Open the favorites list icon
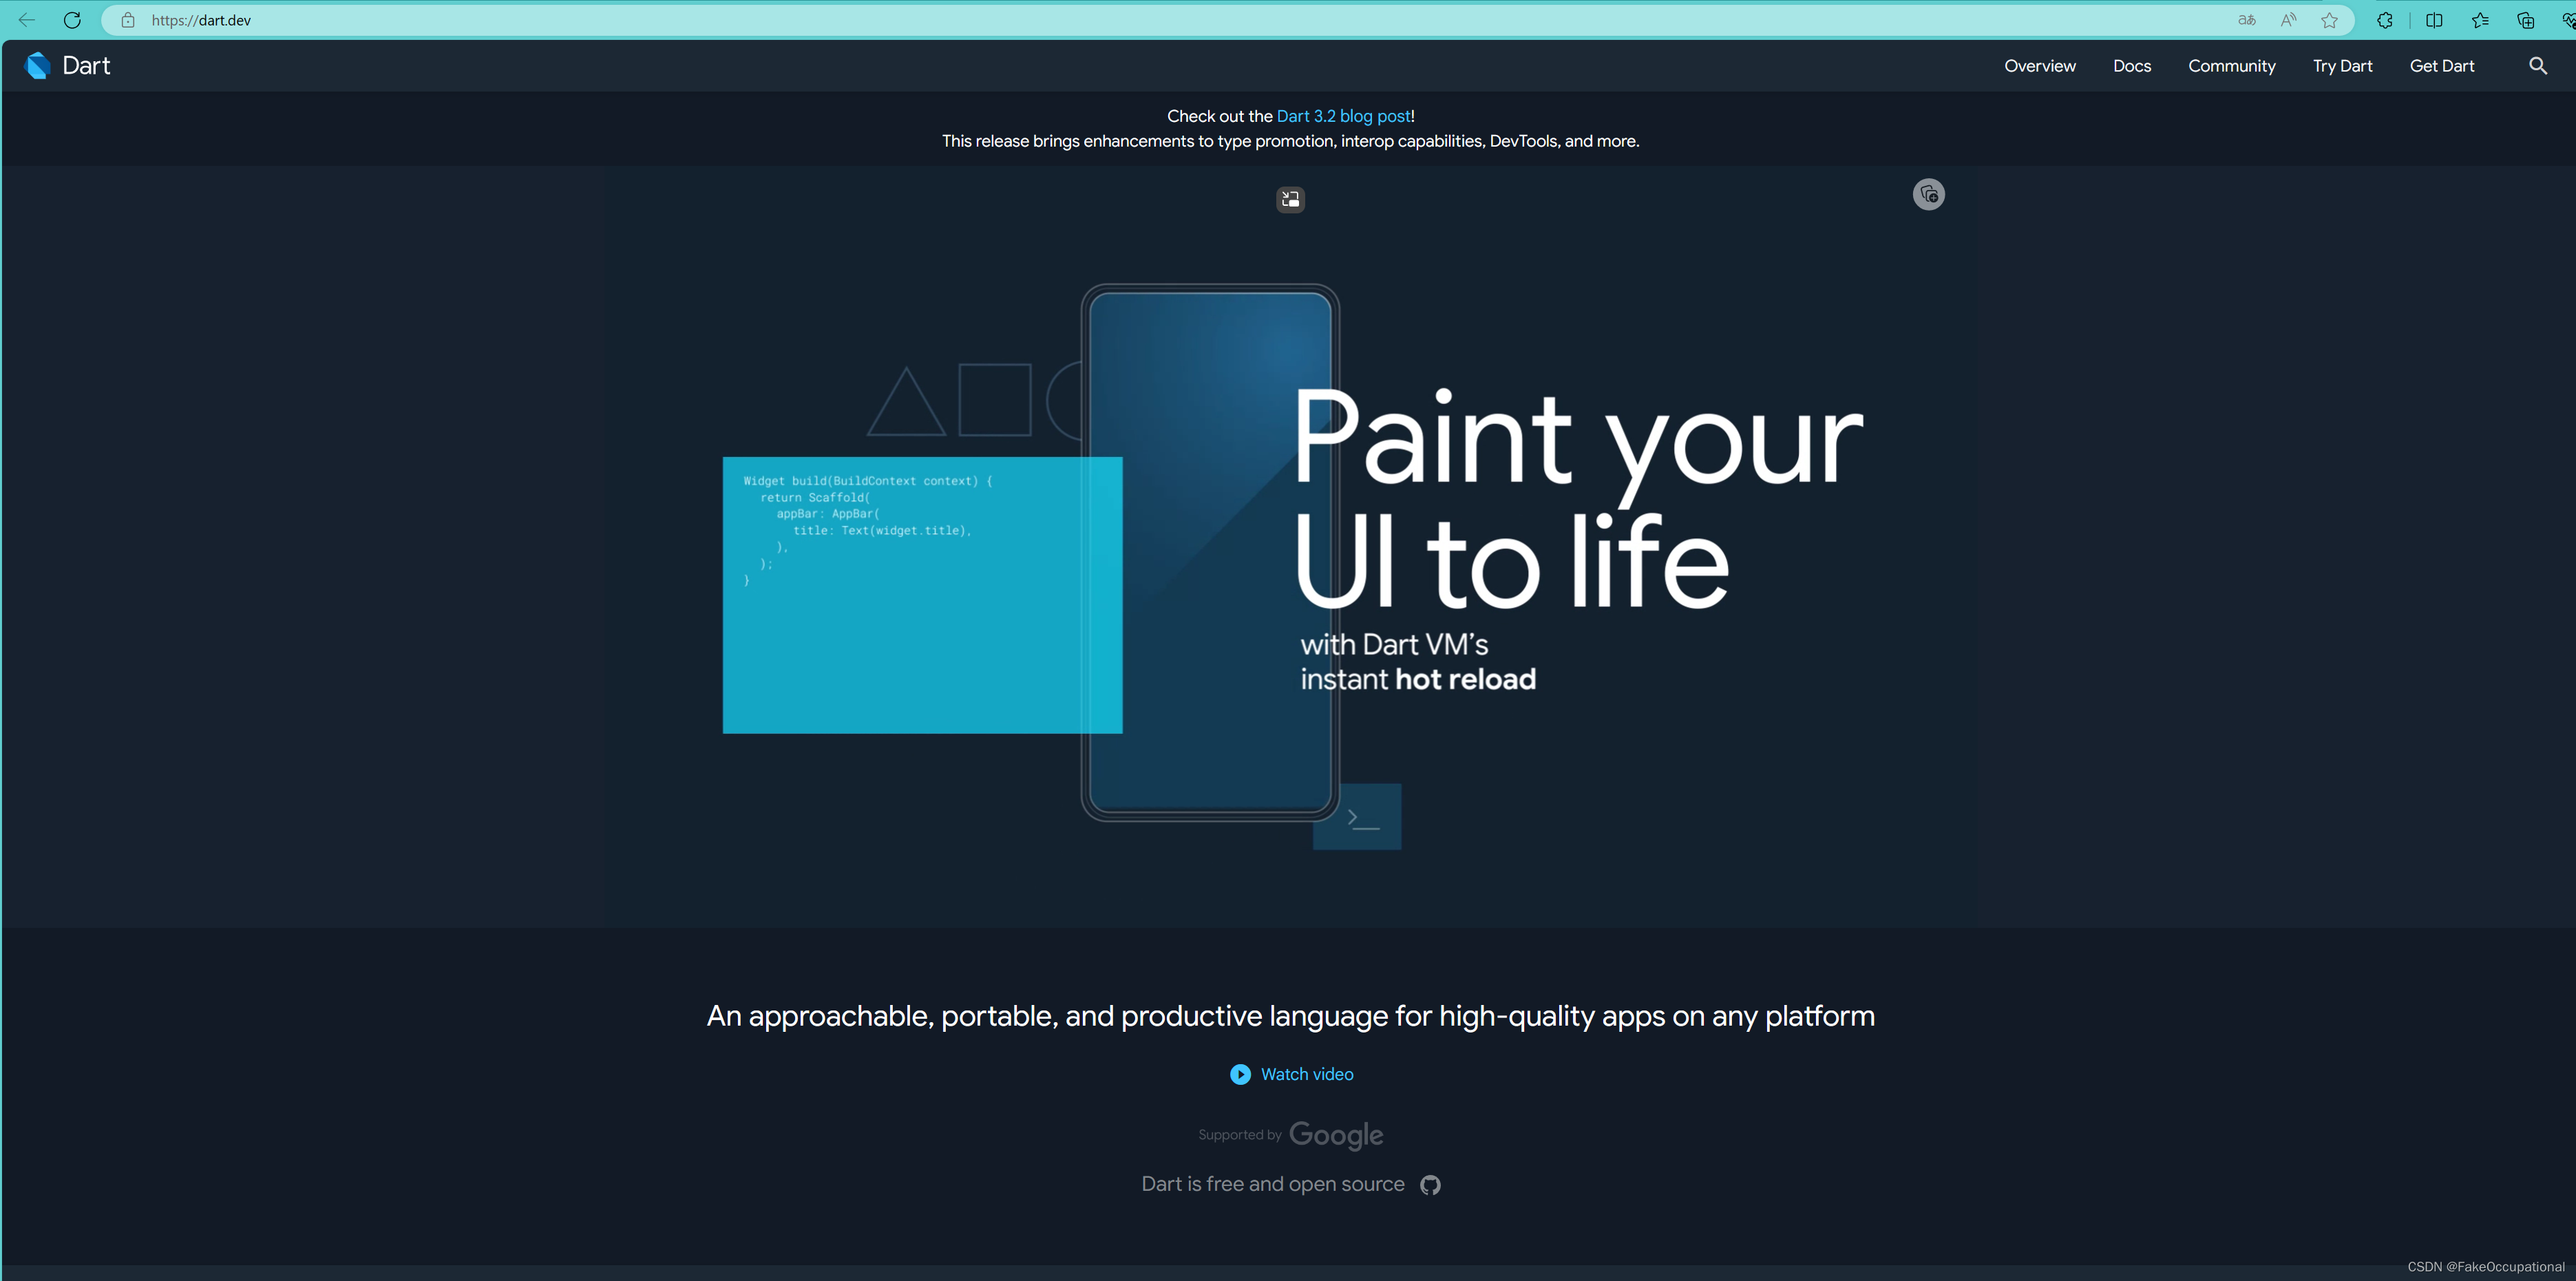 tap(2480, 20)
